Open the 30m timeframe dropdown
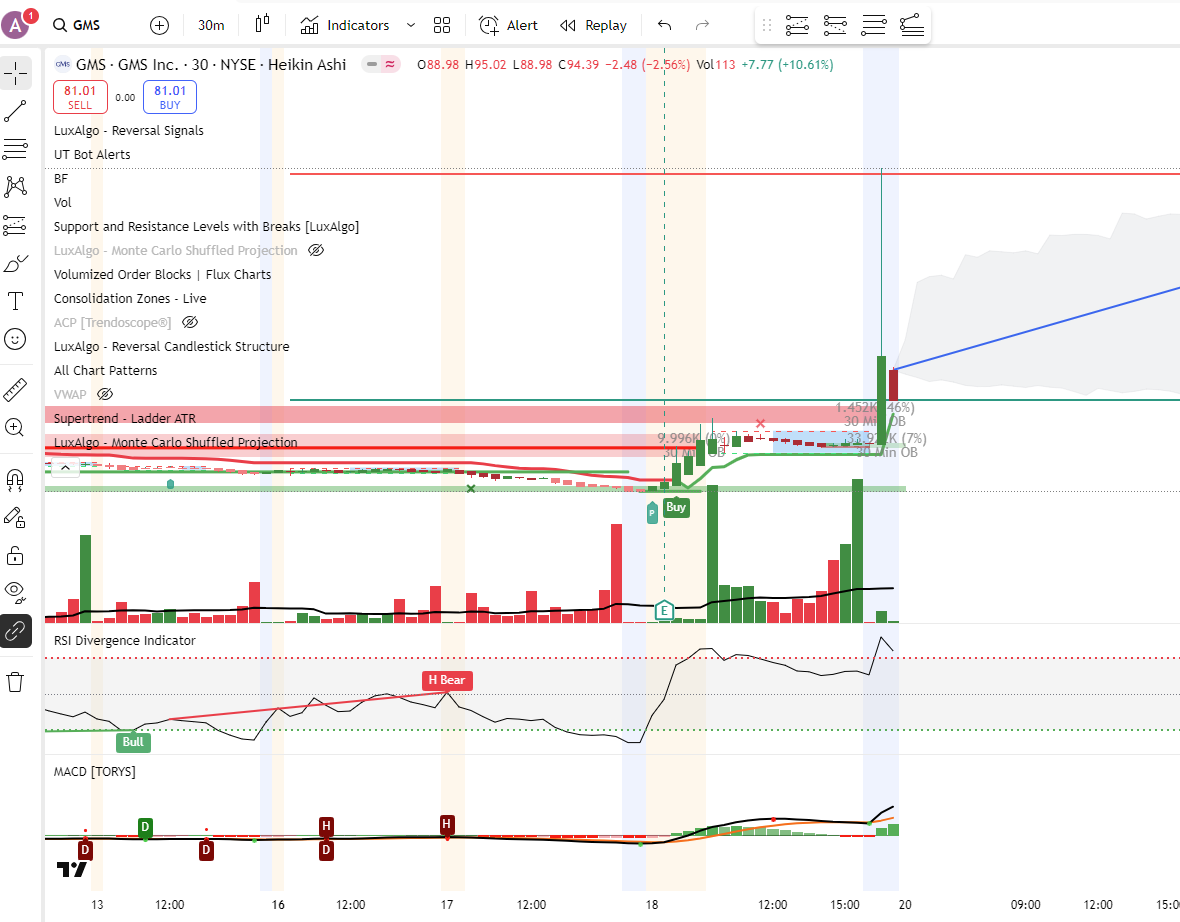Image resolution: width=1180 pixels, height=922 pixels. (211, 25)
